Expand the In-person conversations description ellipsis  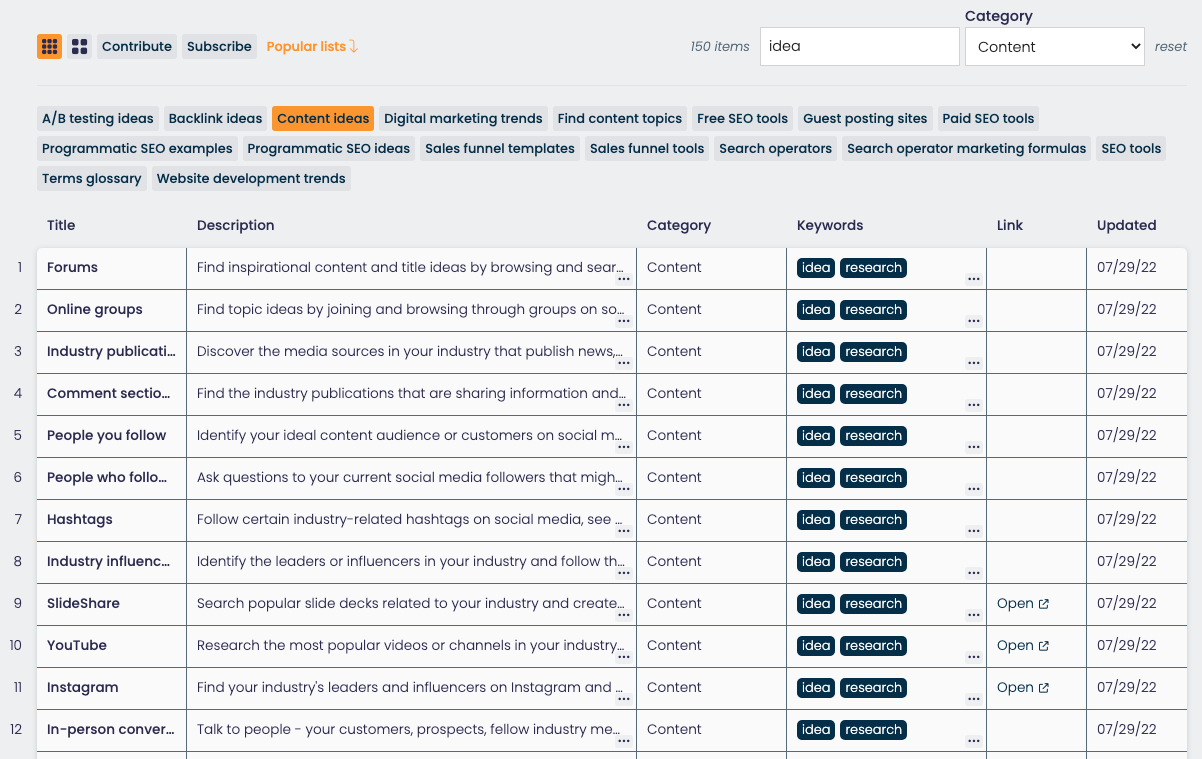[624, 741]
